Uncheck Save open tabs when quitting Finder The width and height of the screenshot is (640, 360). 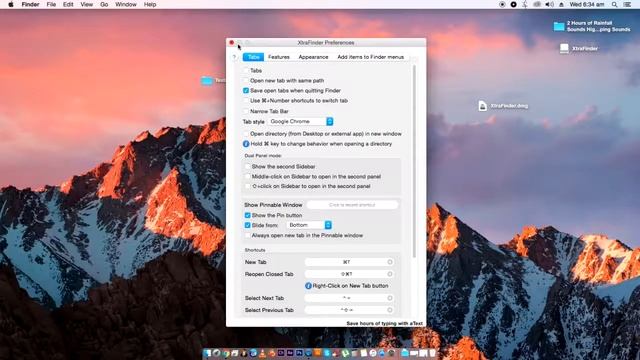coord(246,91)
